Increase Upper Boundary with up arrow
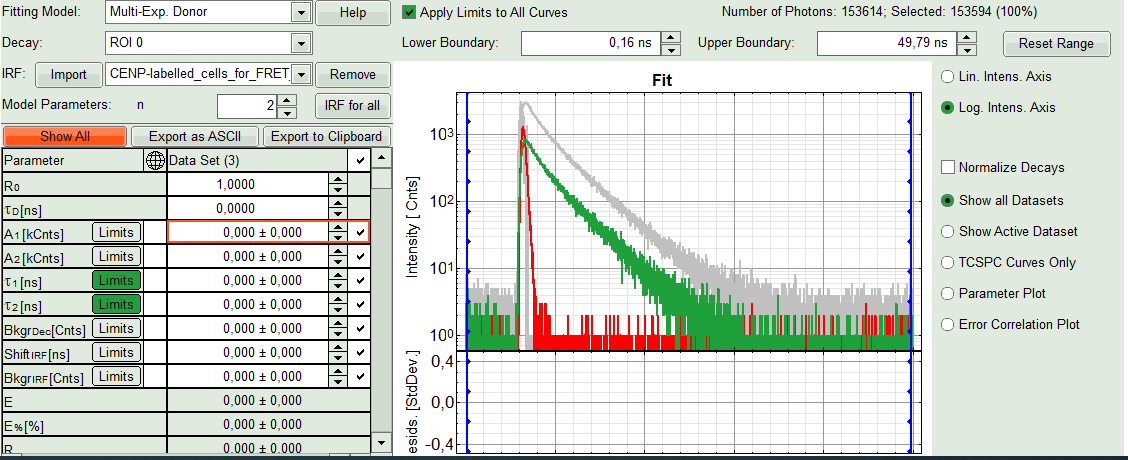The image size is (1128, 460). [x=967, y=38]
